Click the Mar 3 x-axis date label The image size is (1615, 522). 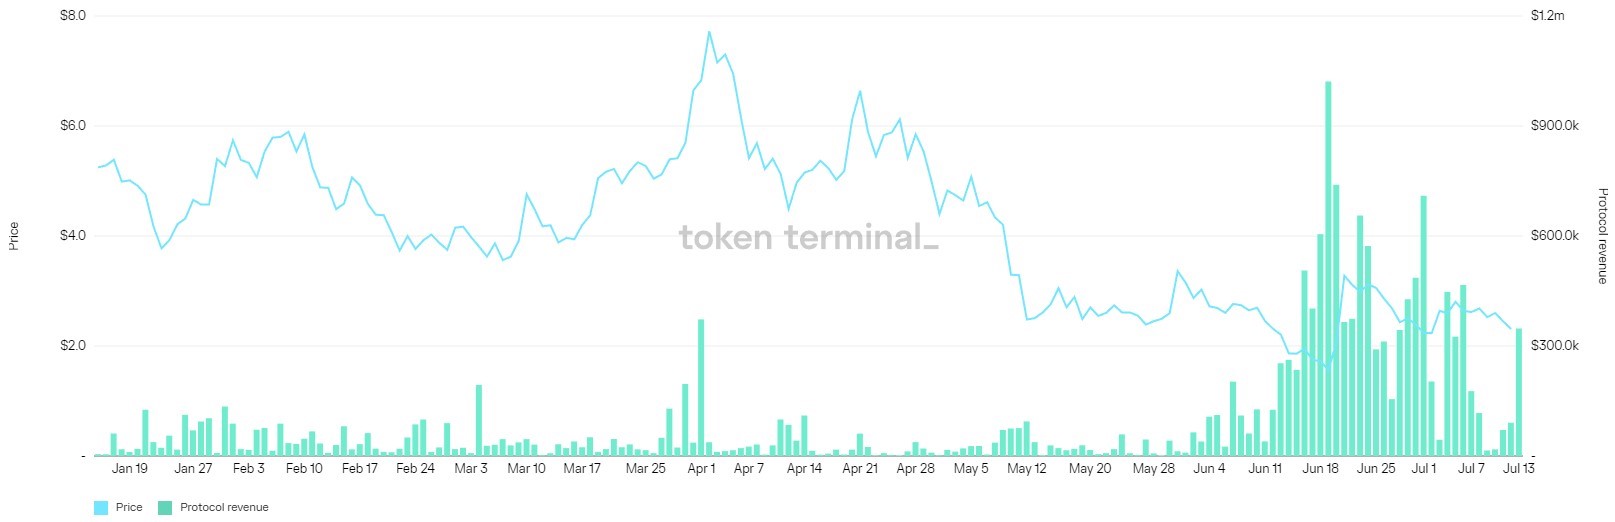(x=471, y=468)
